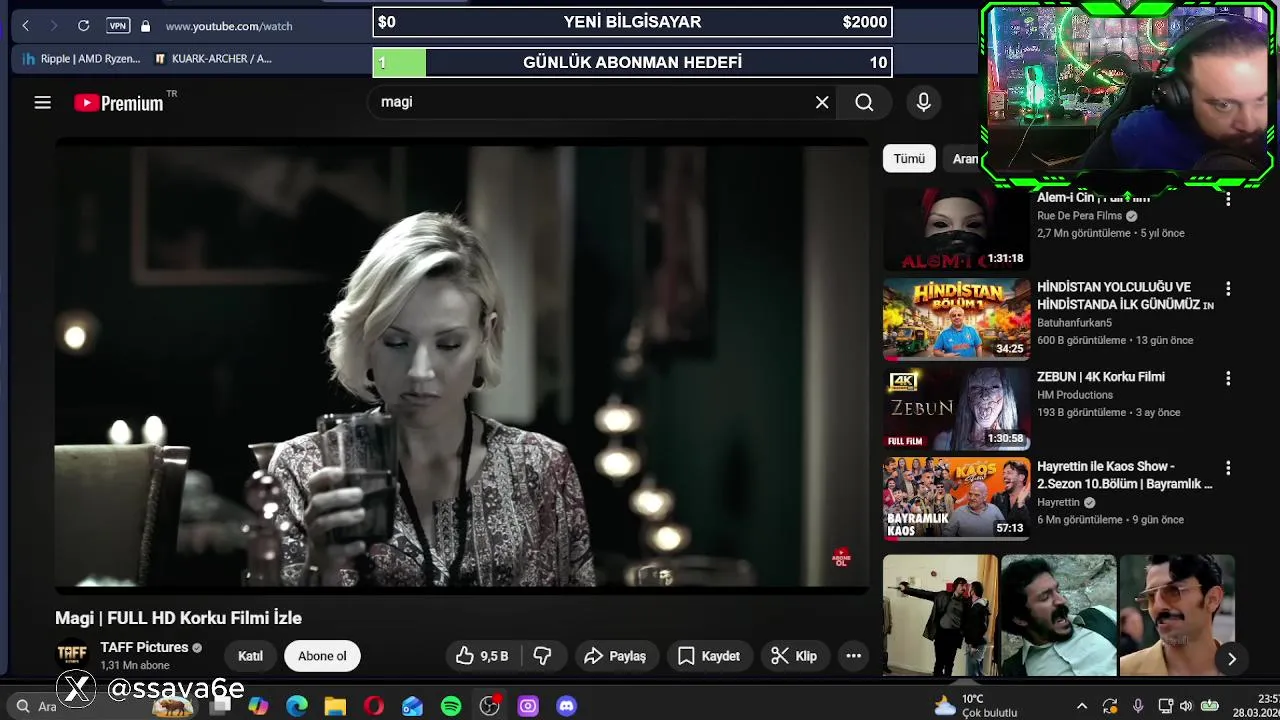Click the Rue De Pera Films channel name
Image resolution: width=1280 pixels, height=720 pixels.
point(1079,216)
